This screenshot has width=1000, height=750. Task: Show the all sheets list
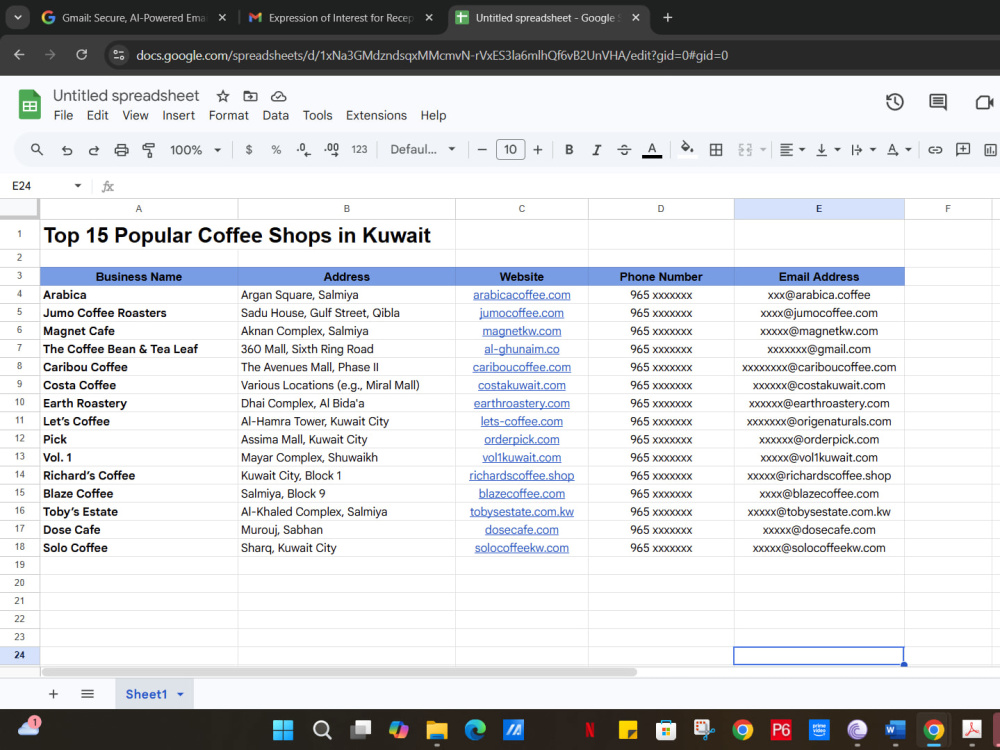coord(87,694)
